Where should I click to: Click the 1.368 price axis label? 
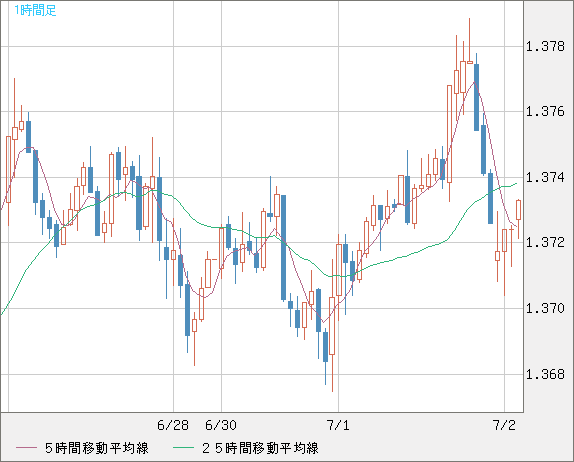[x=545, y=374]
